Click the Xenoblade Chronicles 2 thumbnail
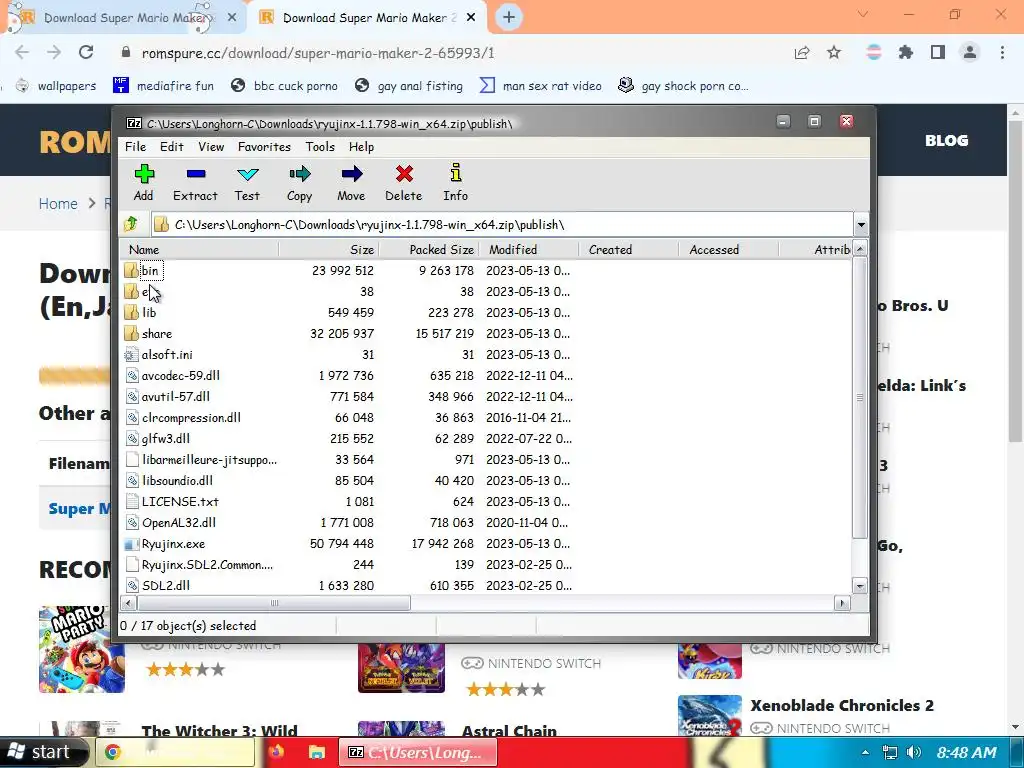Image resolution: width=1024 pixels, height=768 pixels. 710,715
